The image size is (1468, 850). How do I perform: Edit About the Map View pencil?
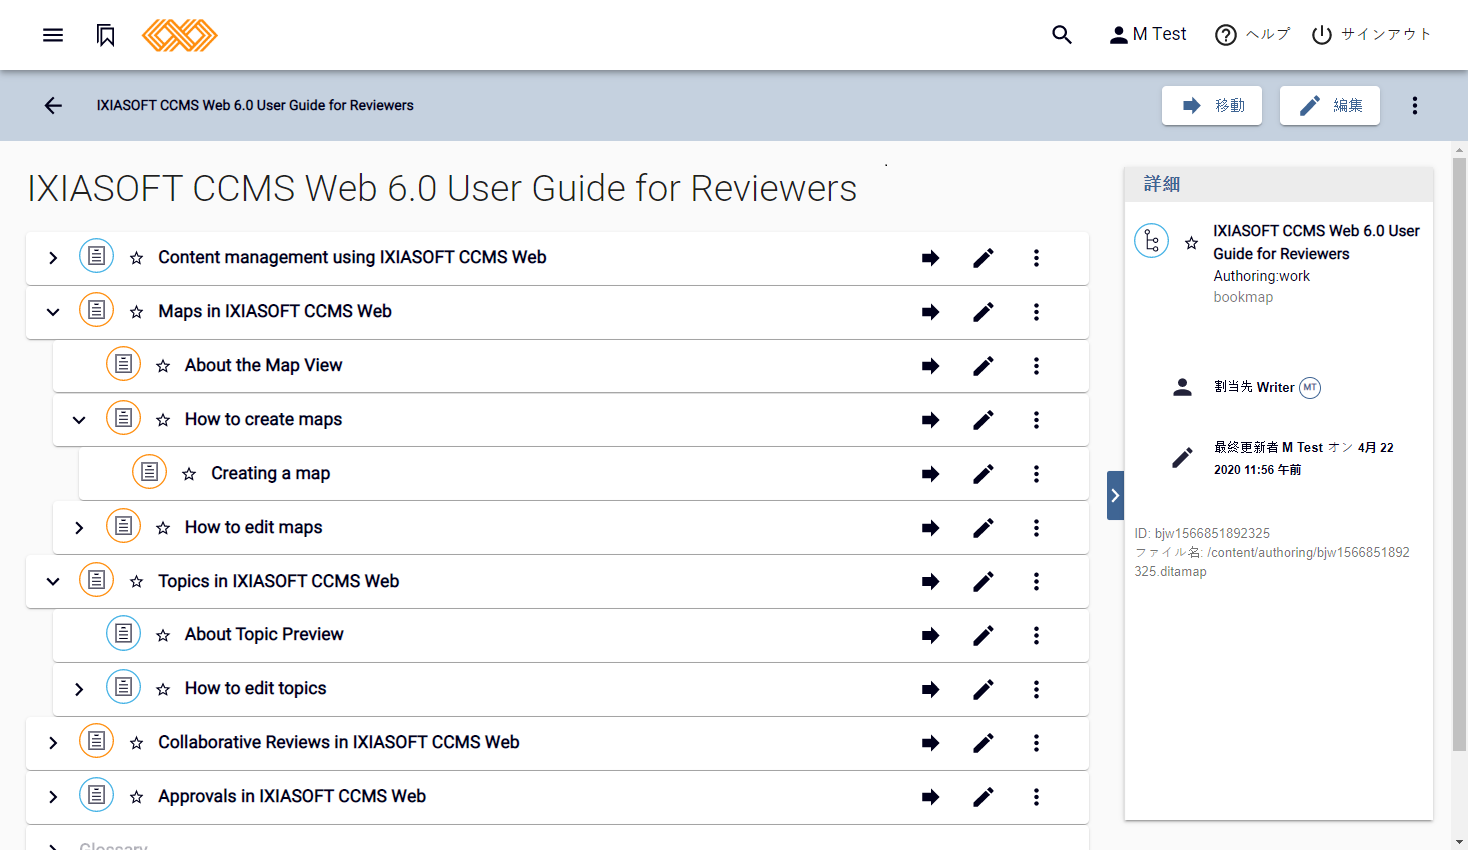click(983, 366)
